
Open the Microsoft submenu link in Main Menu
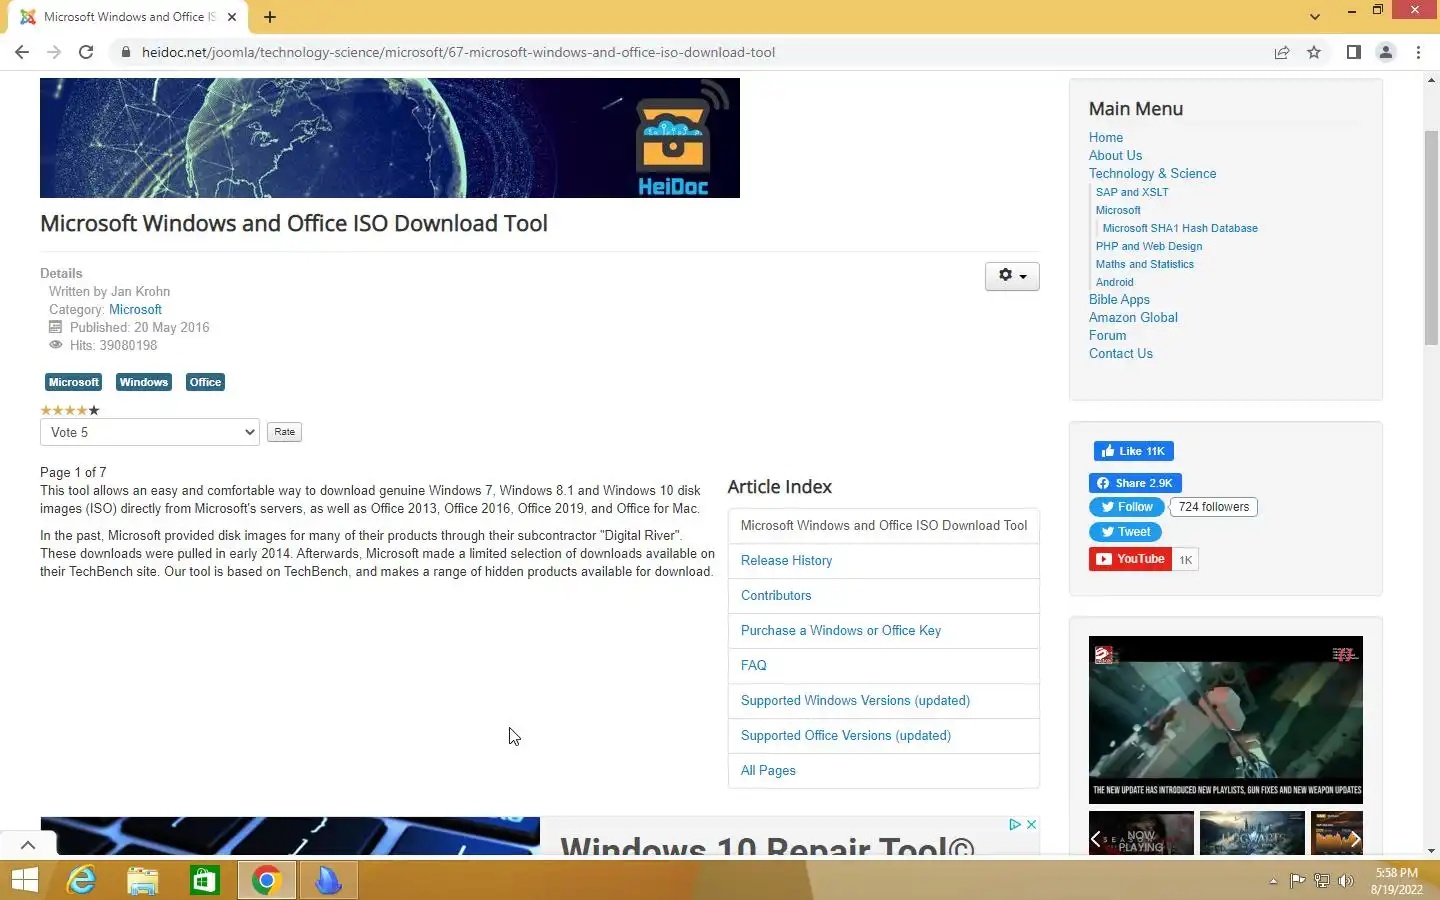coord(1118,210)
